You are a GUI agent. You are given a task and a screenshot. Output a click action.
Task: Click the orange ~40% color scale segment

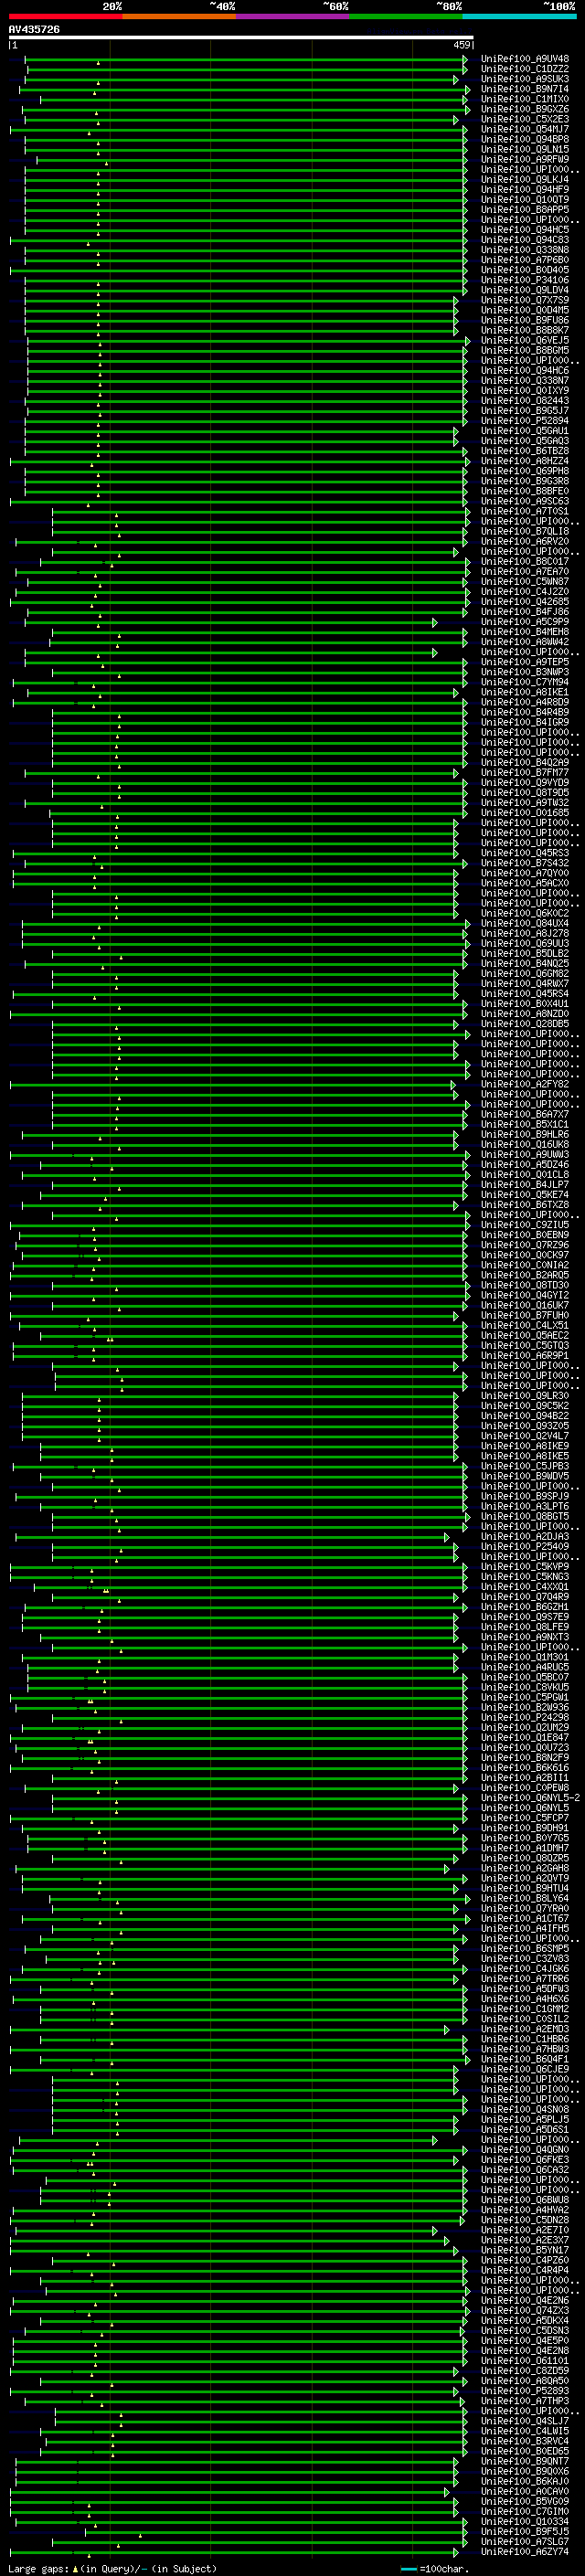179,16
